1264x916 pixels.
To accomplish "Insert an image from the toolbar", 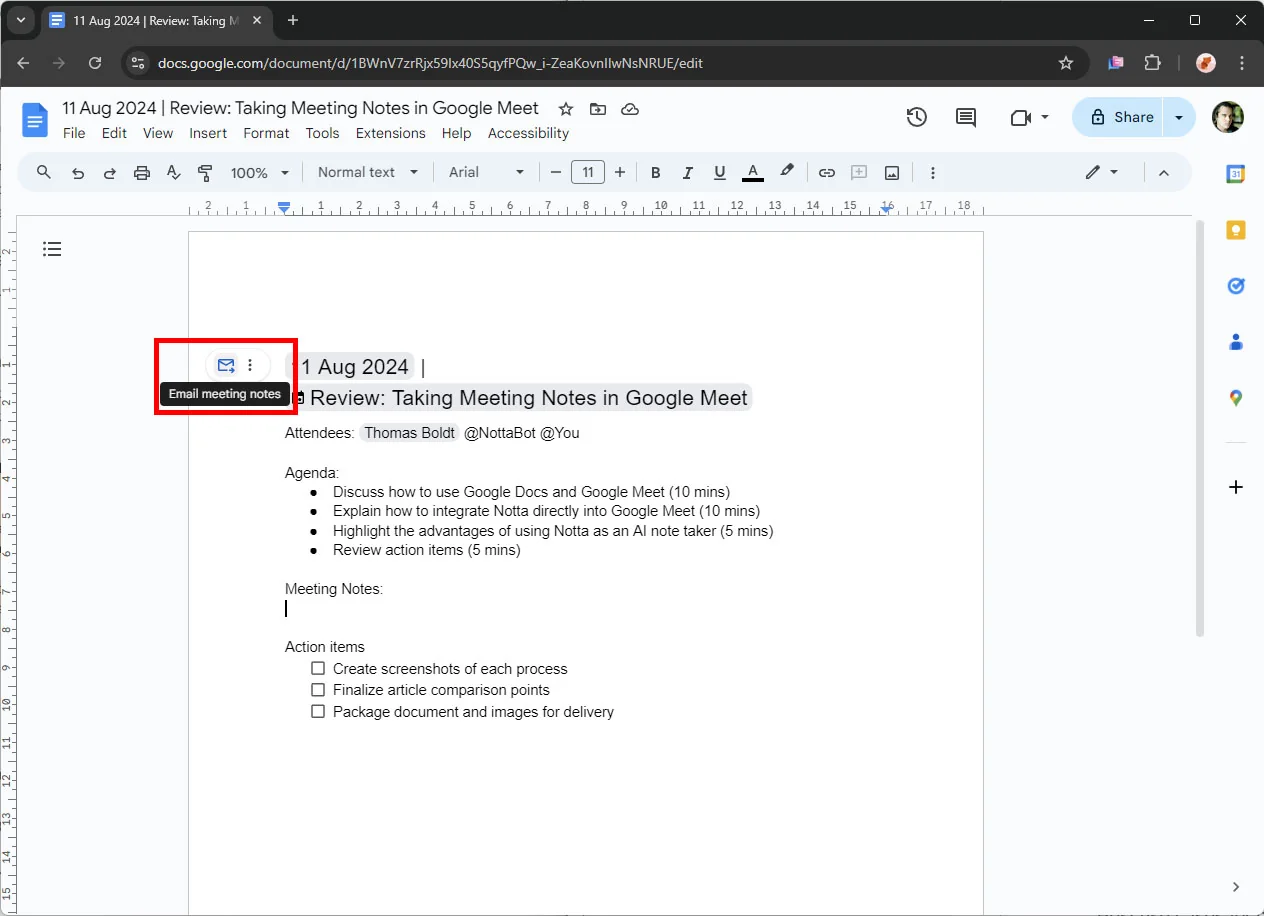I will pos(891,173).
